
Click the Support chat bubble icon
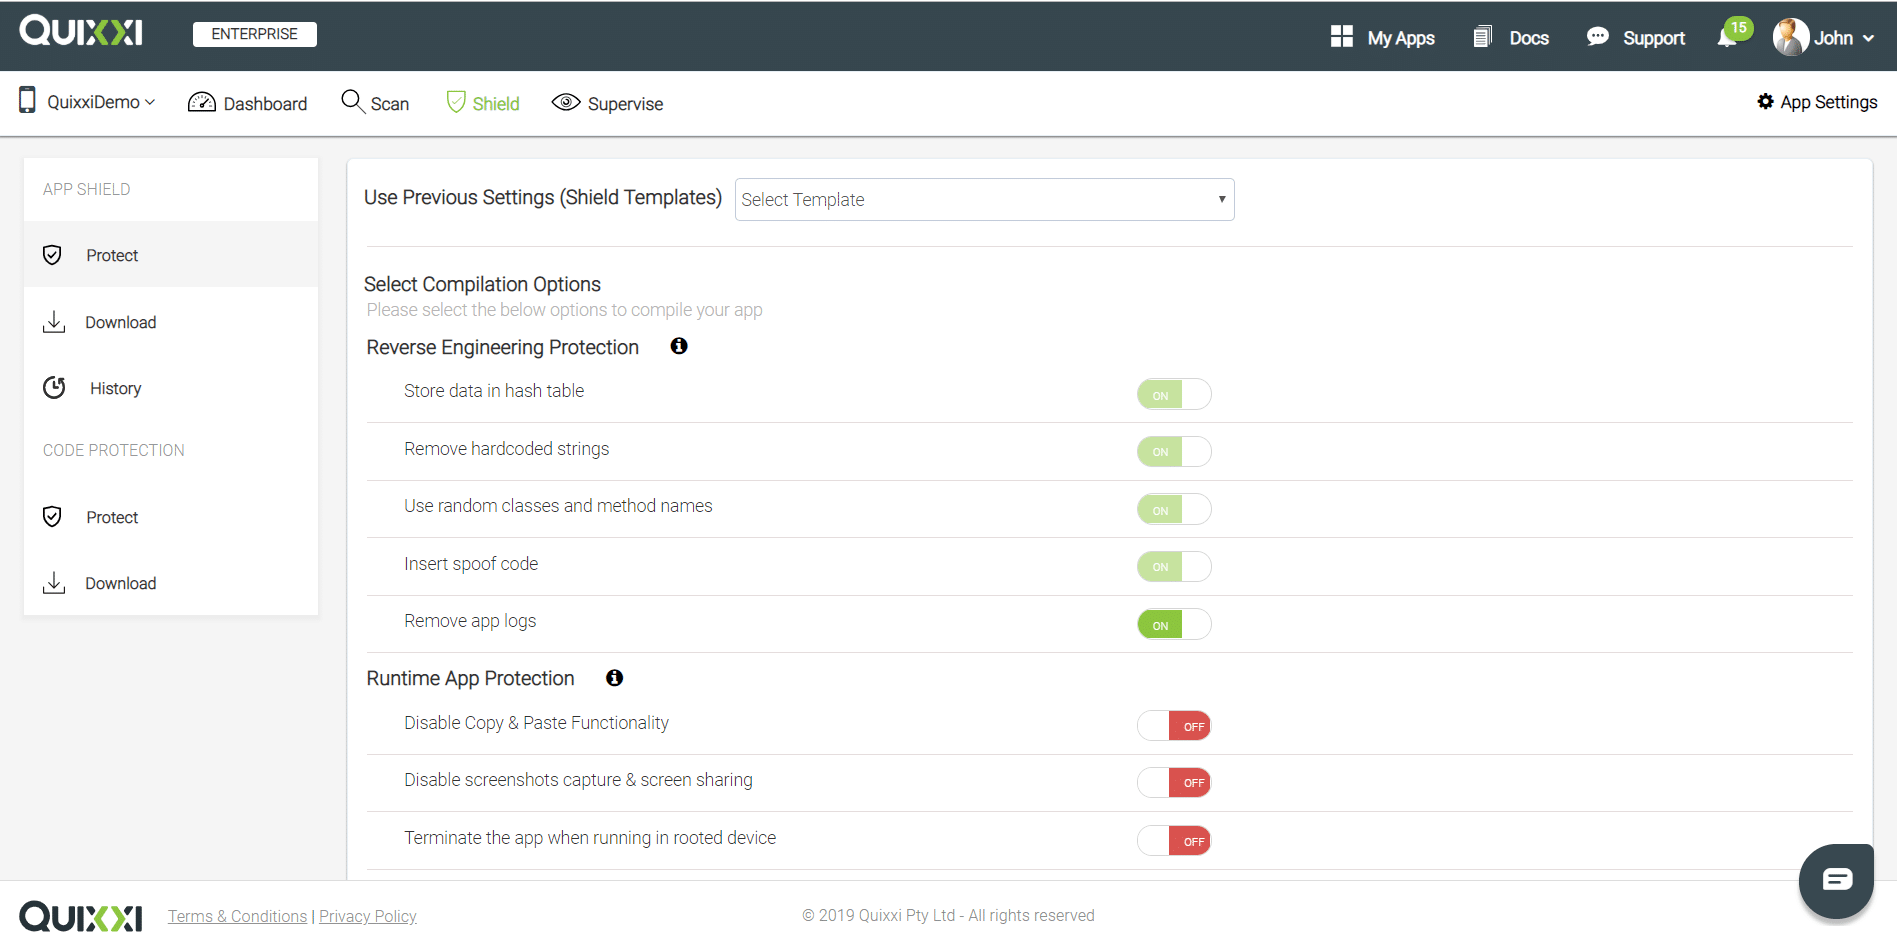coord(1597,37)
